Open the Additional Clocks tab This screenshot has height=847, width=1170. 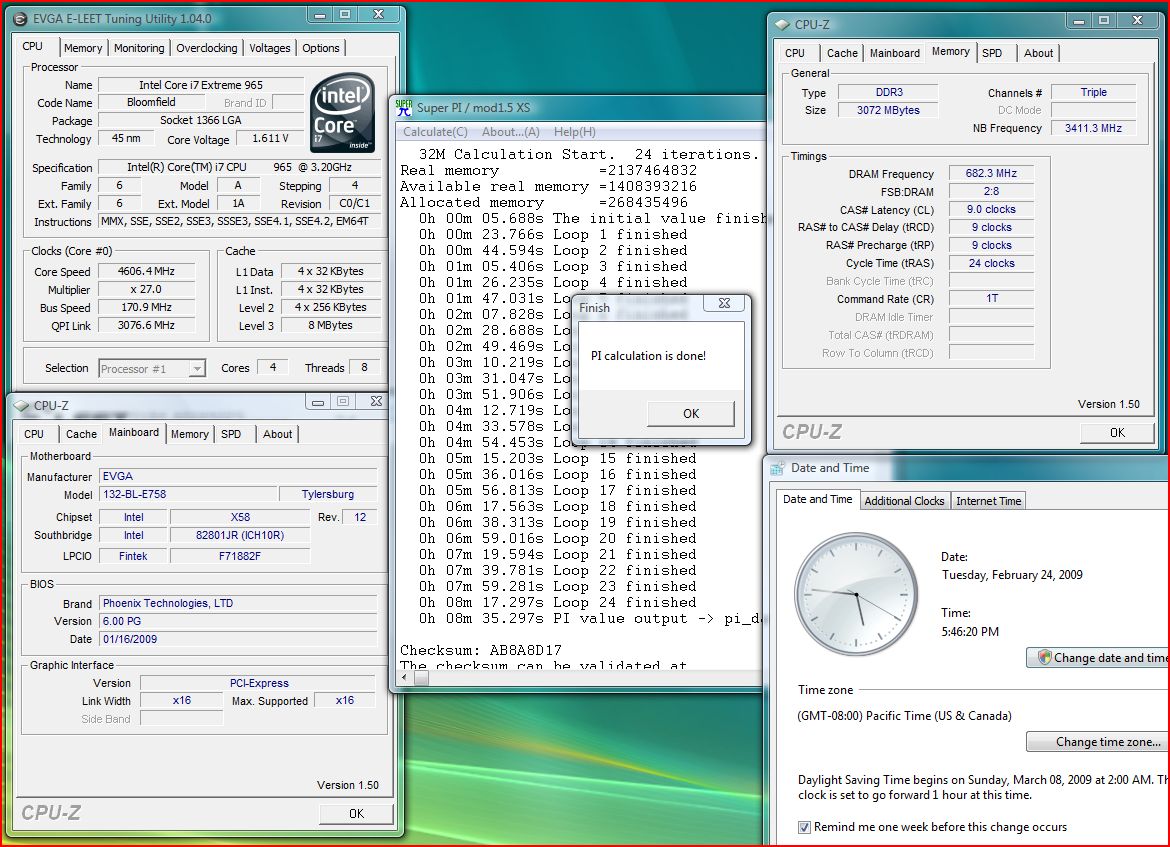point(904,501)
